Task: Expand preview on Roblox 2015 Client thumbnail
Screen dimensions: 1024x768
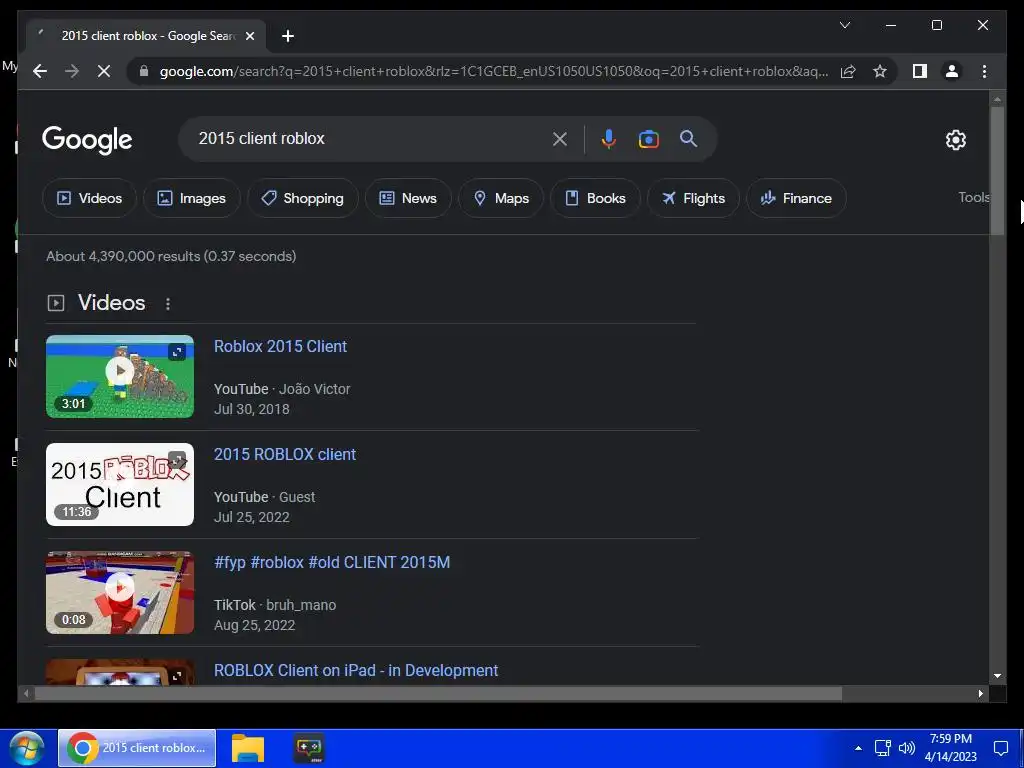Action: (x=177, y=352)
